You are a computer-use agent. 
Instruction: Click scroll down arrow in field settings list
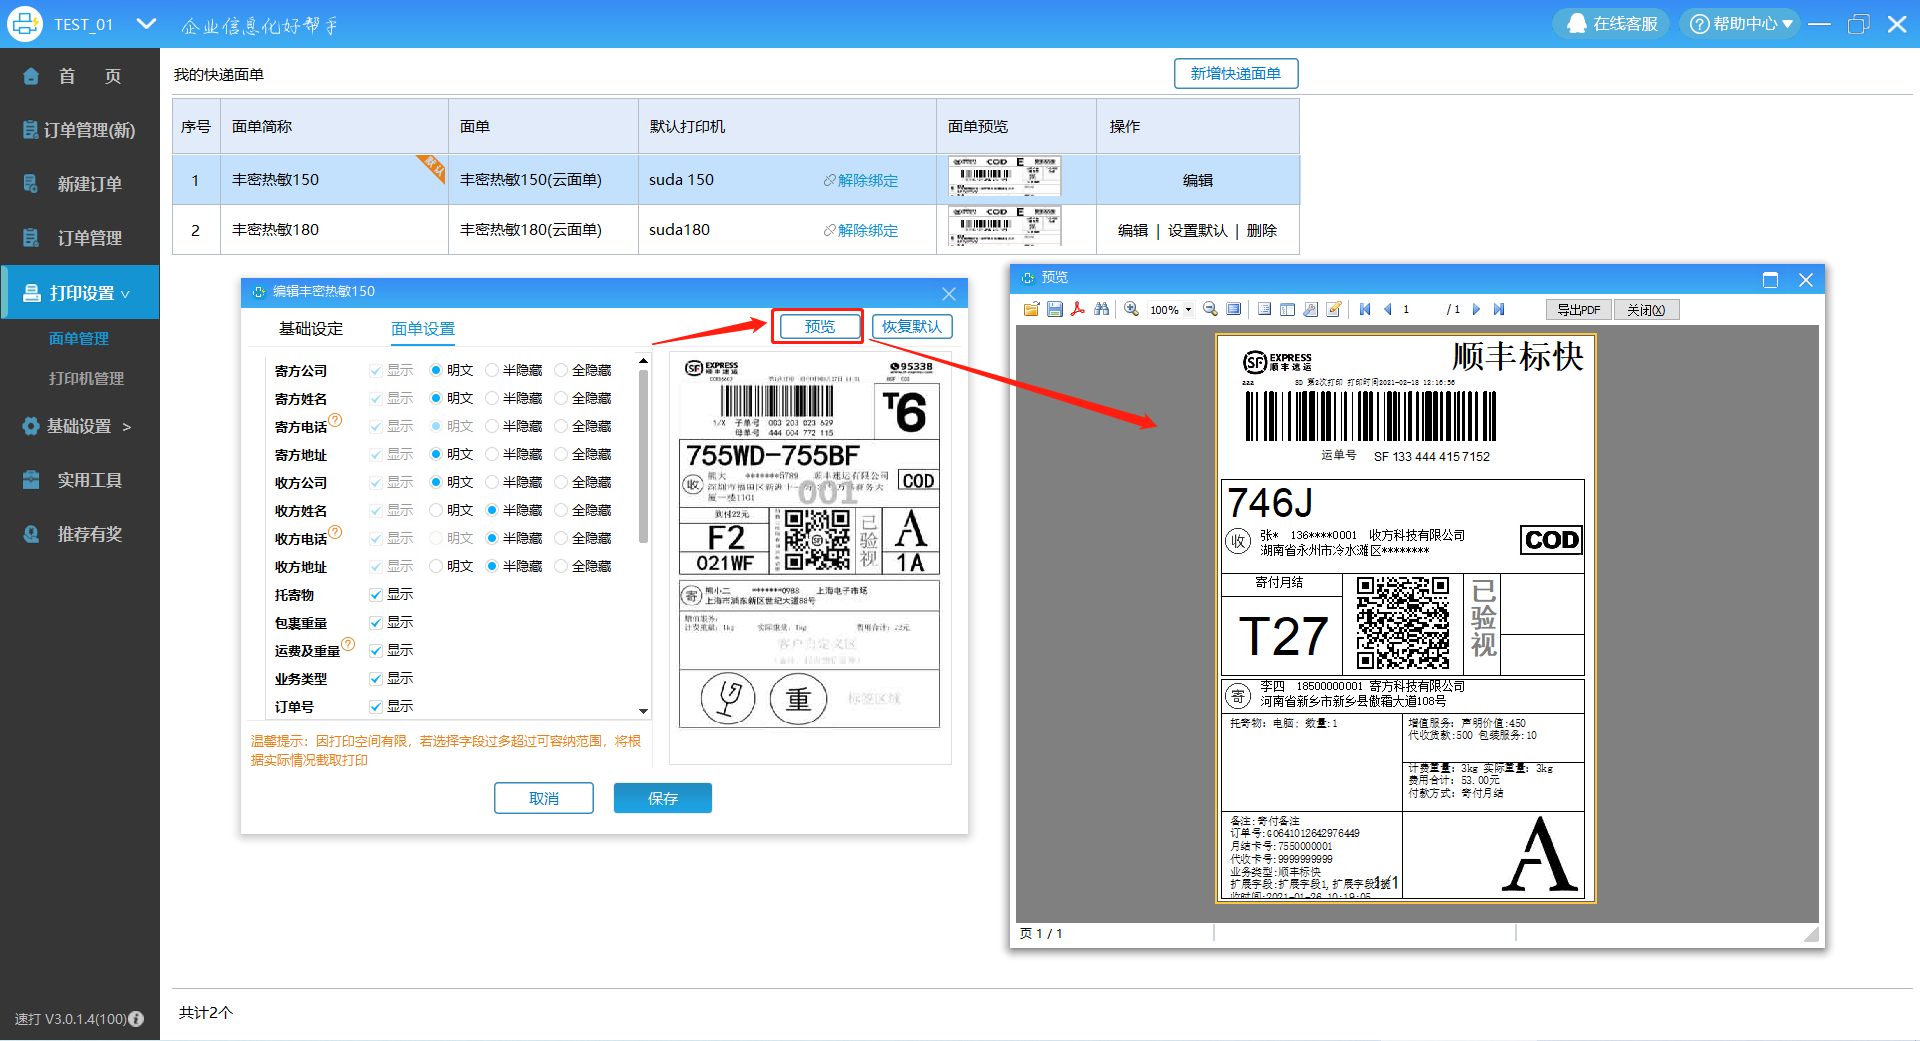(643, 711)
